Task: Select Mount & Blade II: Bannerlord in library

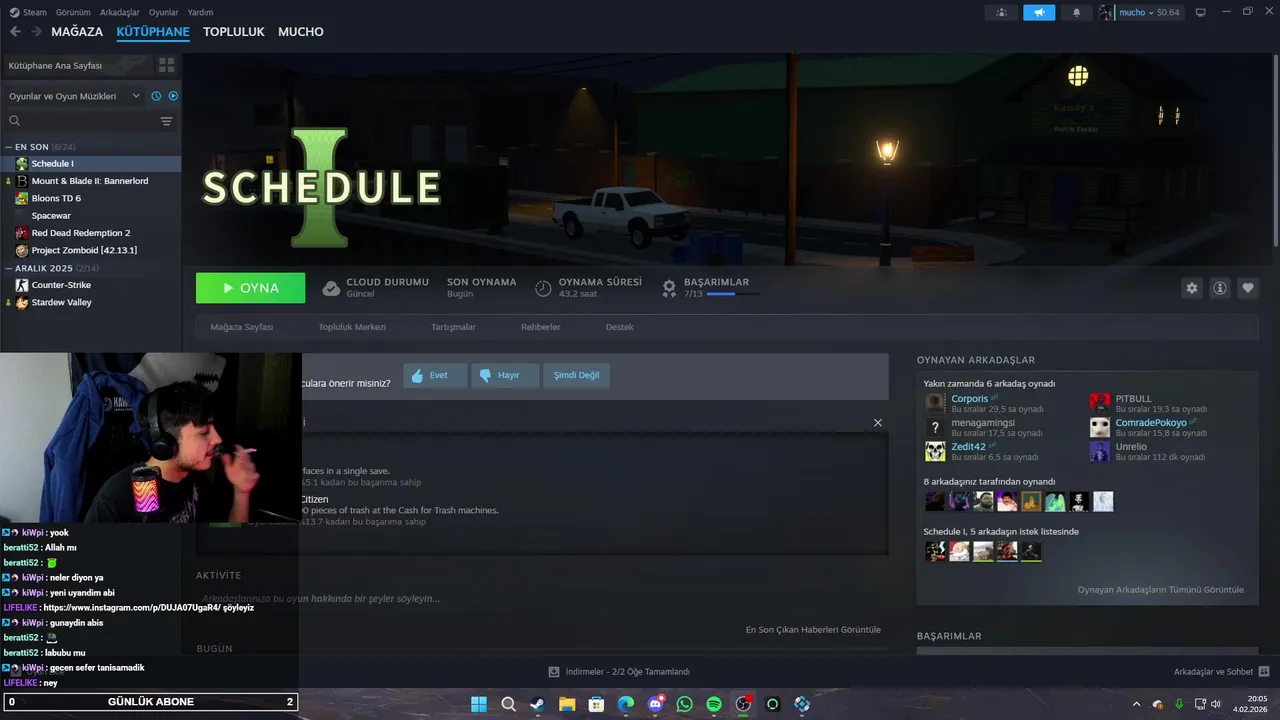Action: click(x=90, y=181)
